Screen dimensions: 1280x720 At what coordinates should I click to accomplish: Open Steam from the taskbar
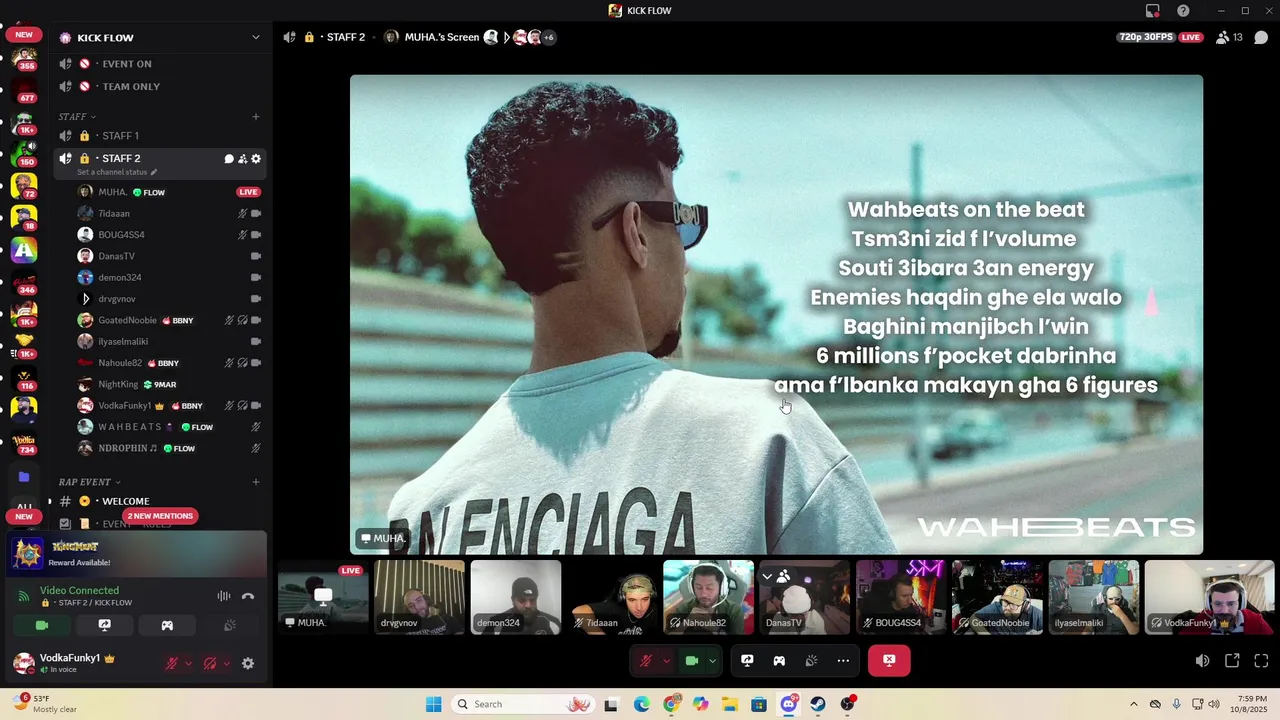[818, 704]
